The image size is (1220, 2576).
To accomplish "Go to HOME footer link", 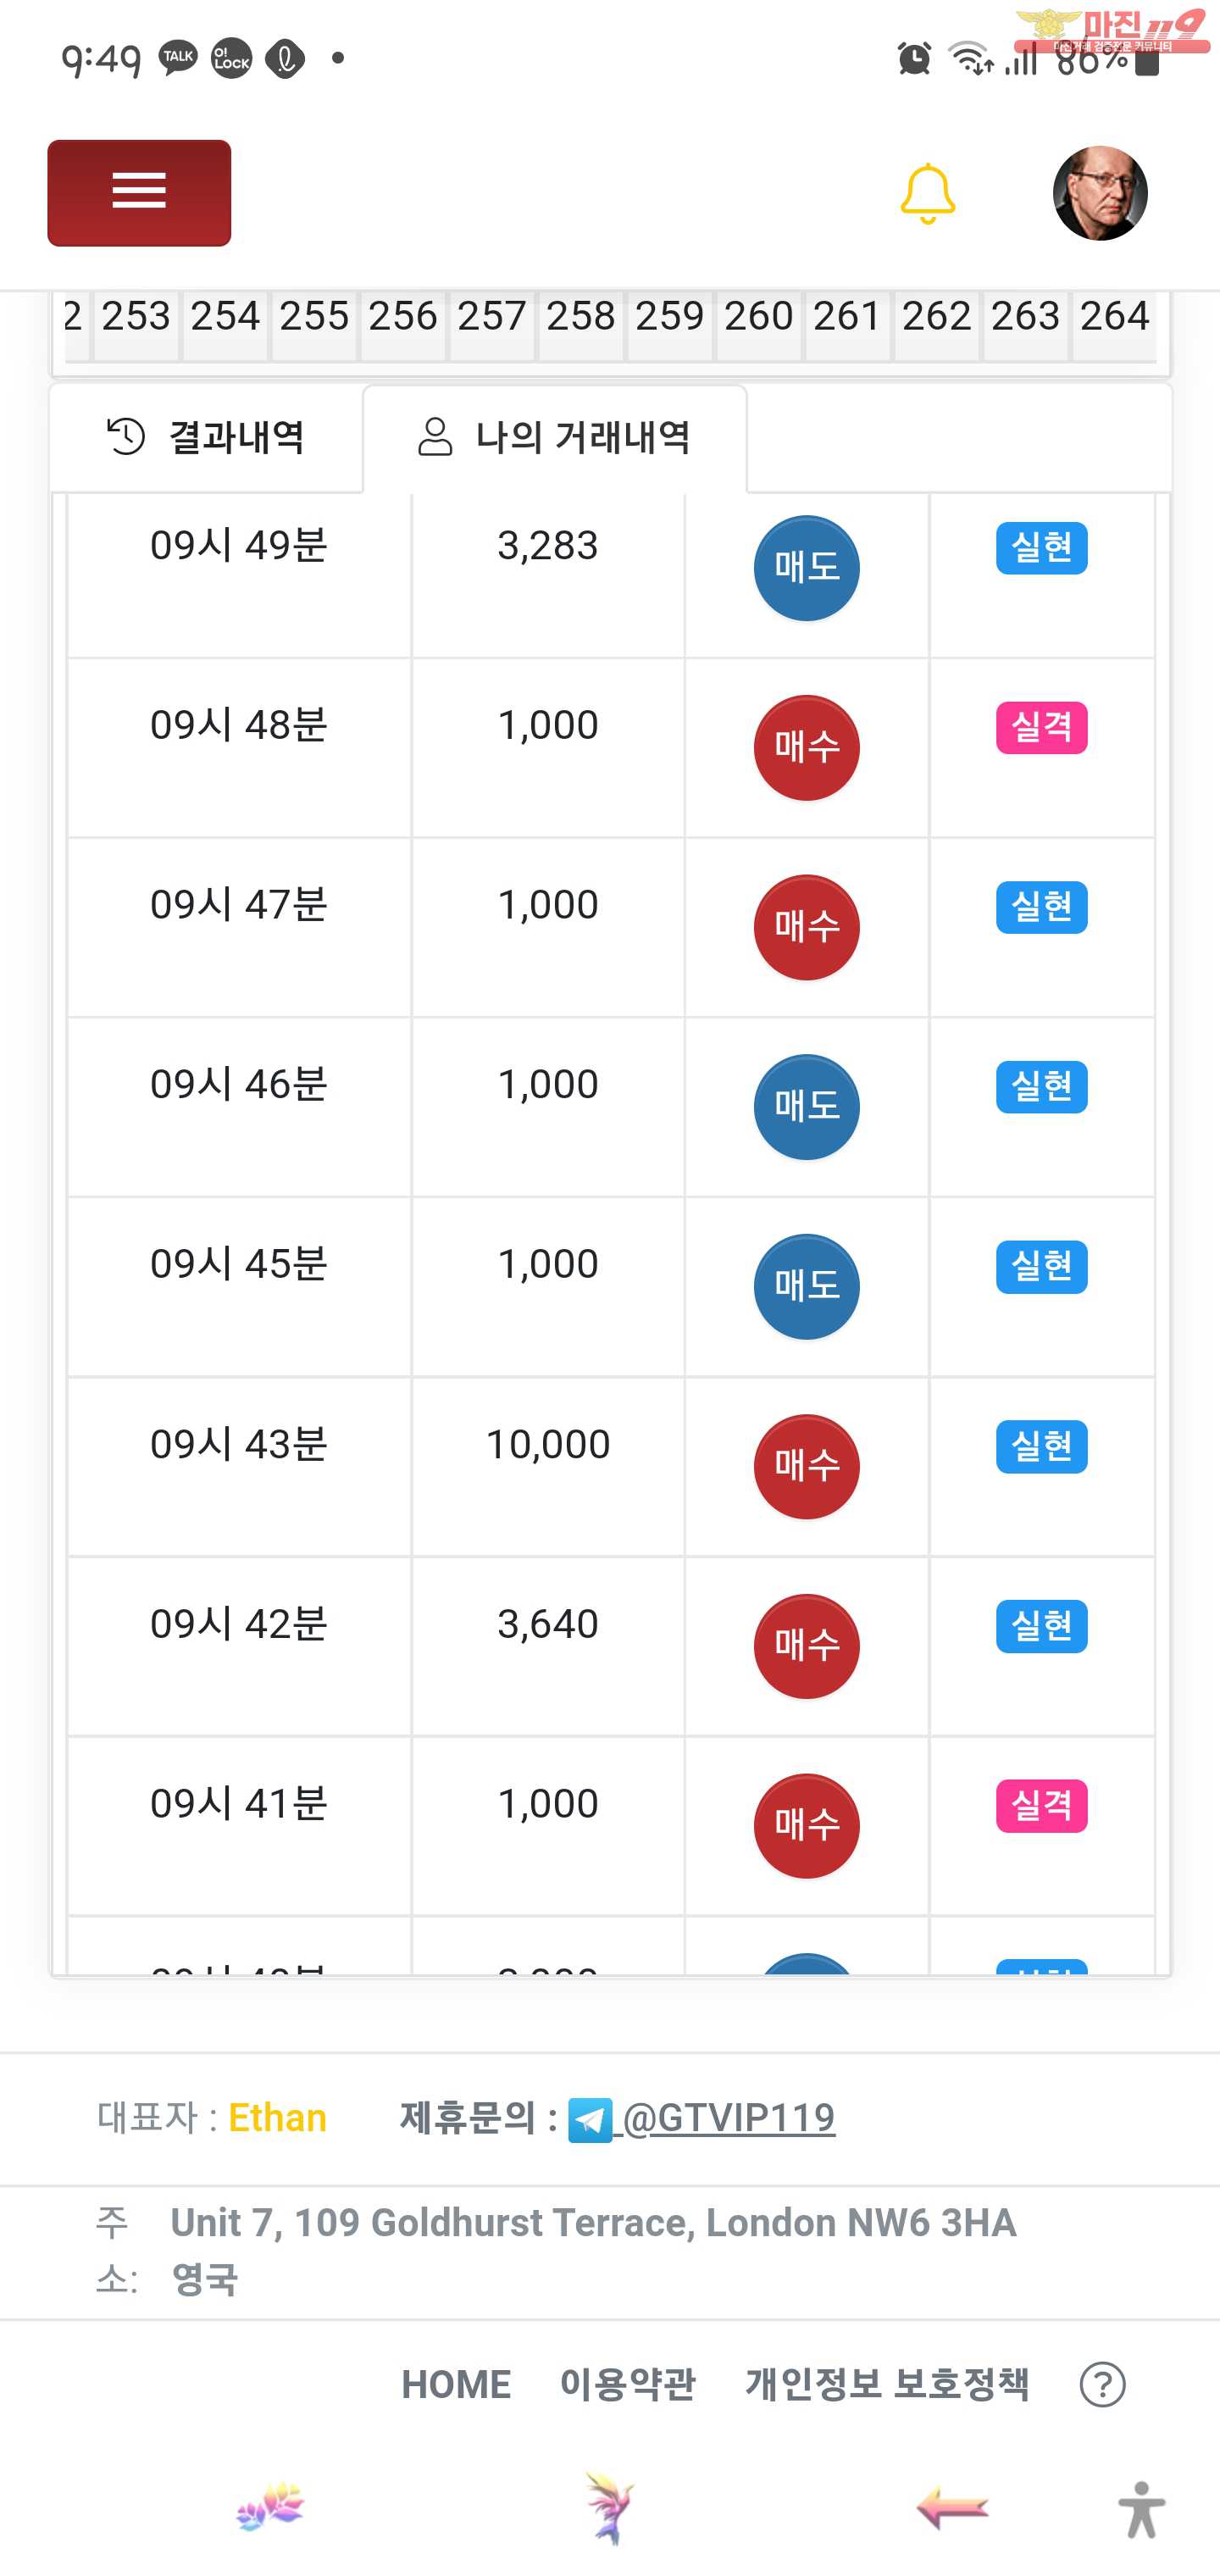I will pyautogui.click(x=456, y=2385).
